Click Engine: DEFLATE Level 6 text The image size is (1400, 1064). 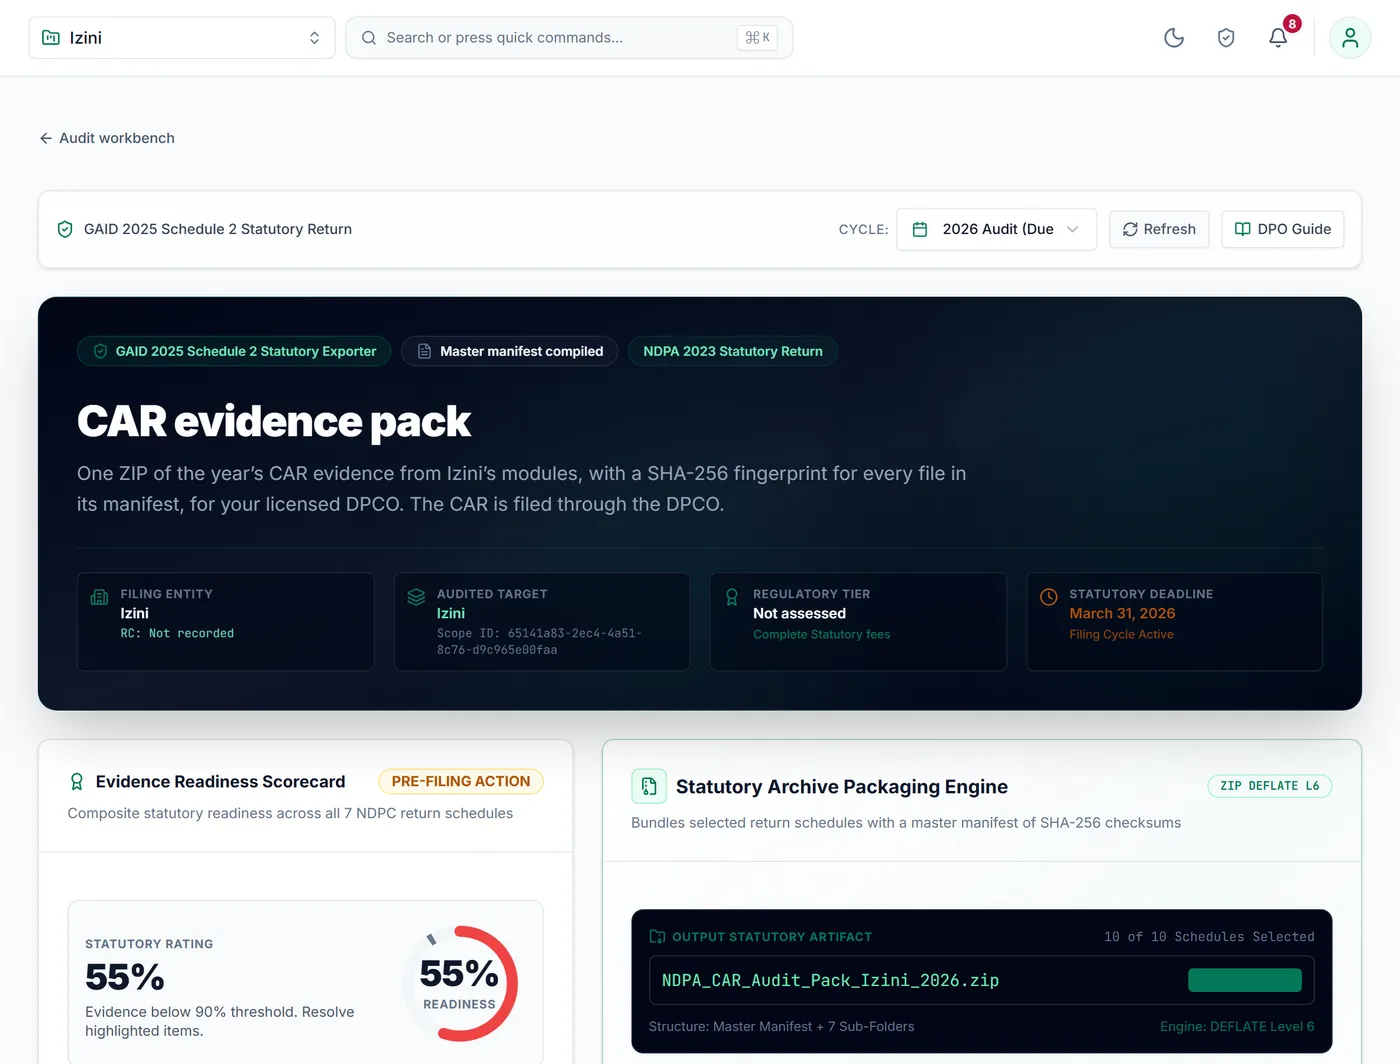[1237, 1027]
